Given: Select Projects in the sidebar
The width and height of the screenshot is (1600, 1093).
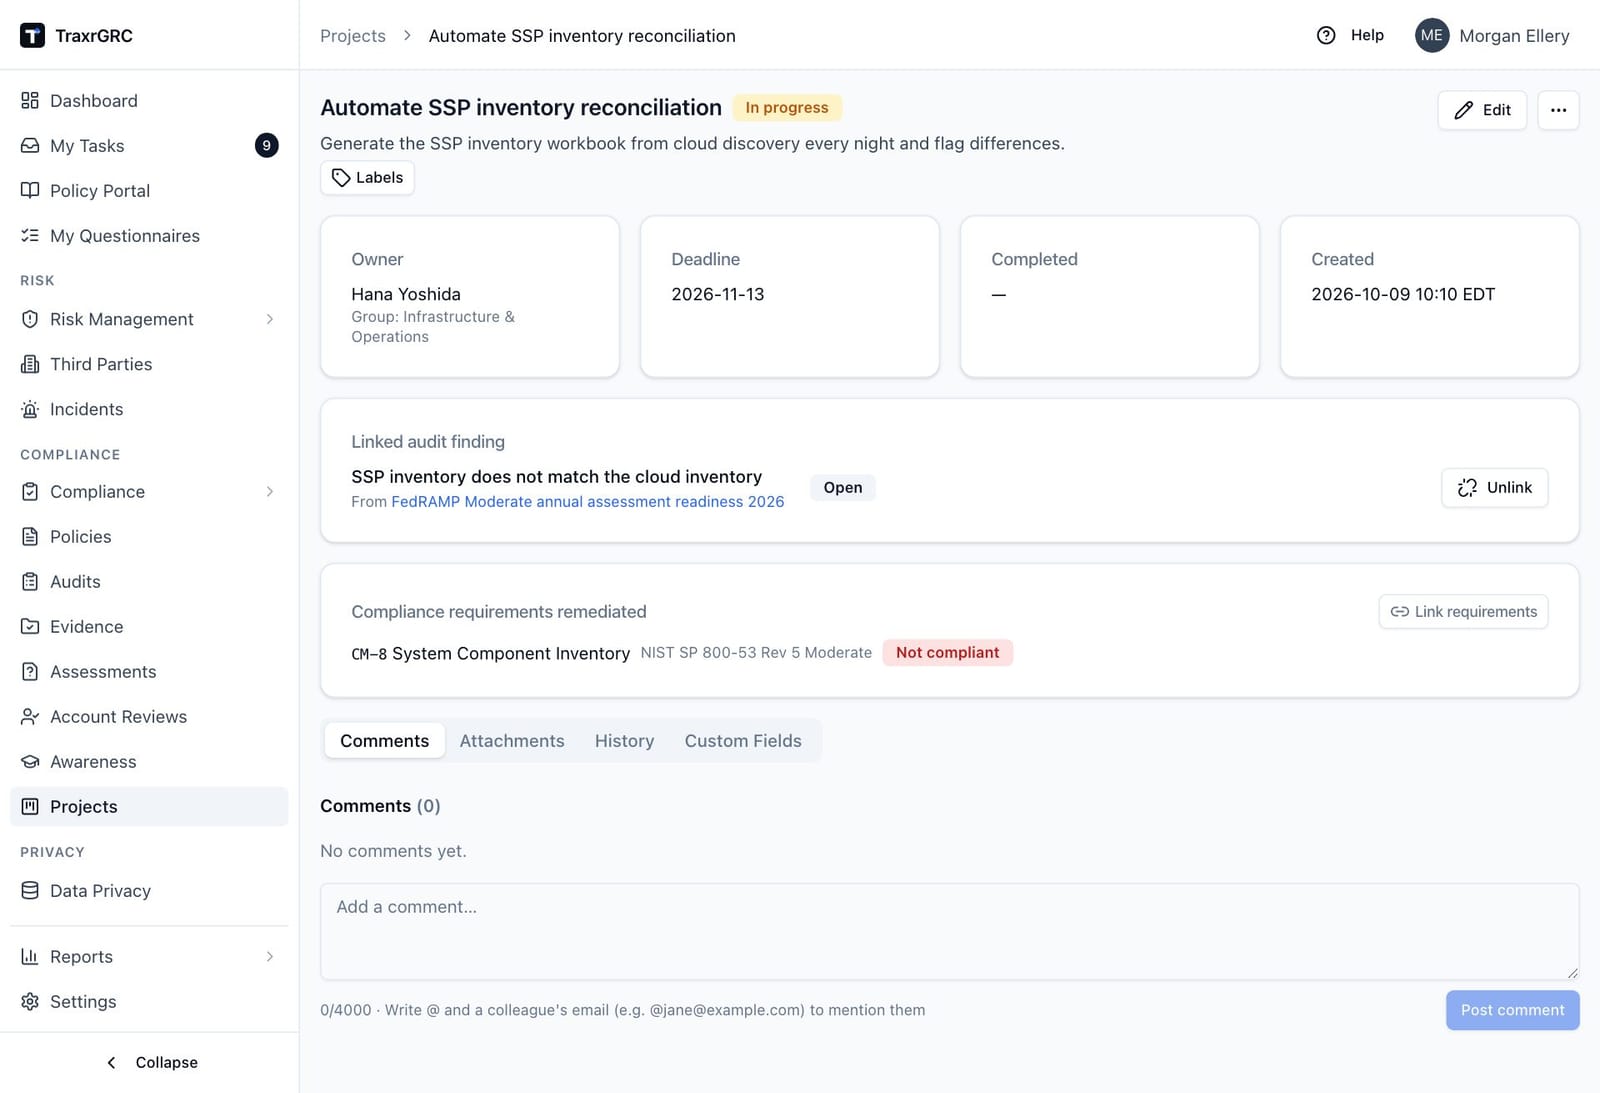Looking at the screenshot, I should coord(149,806).
